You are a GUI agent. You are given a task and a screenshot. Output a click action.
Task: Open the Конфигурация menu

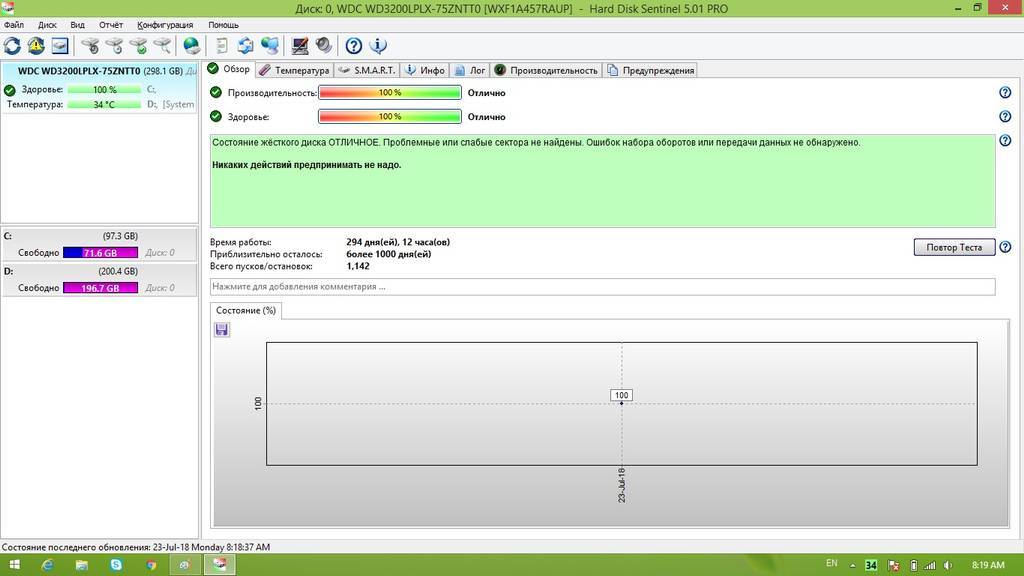(x=165, y=25)
